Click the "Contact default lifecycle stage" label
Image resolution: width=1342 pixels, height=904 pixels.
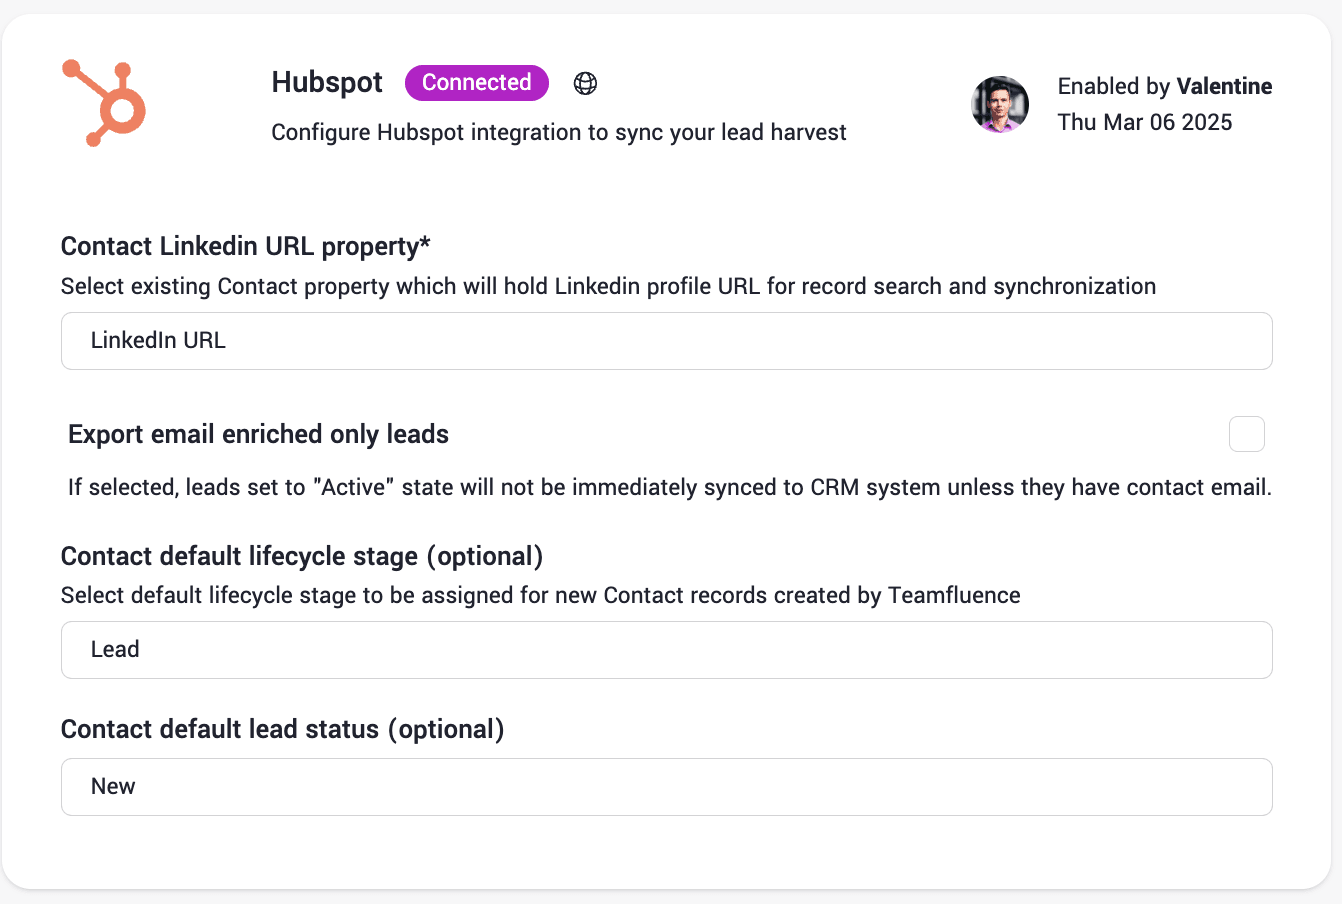[301, 556]
